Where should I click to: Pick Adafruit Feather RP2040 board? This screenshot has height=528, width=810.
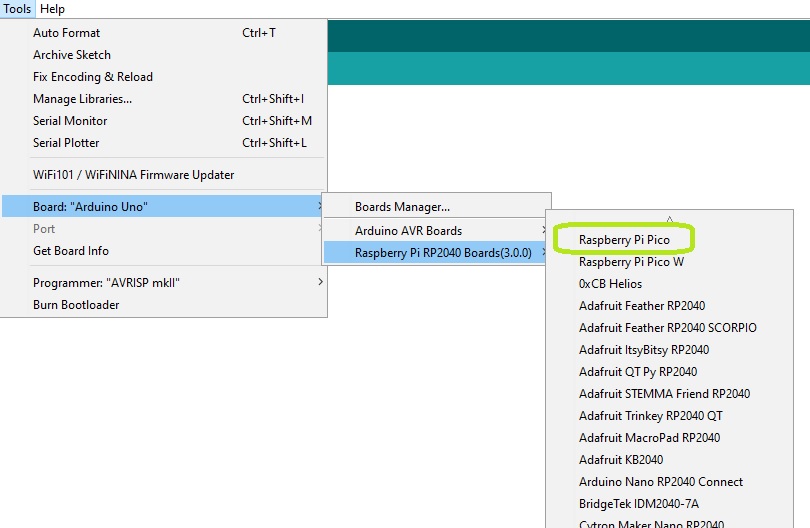click(x=642, y=306)
